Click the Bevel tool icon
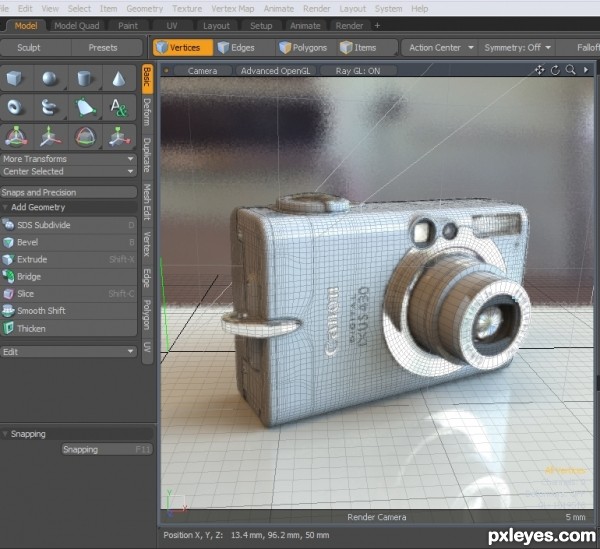600x549 pixels. (8, 242)
